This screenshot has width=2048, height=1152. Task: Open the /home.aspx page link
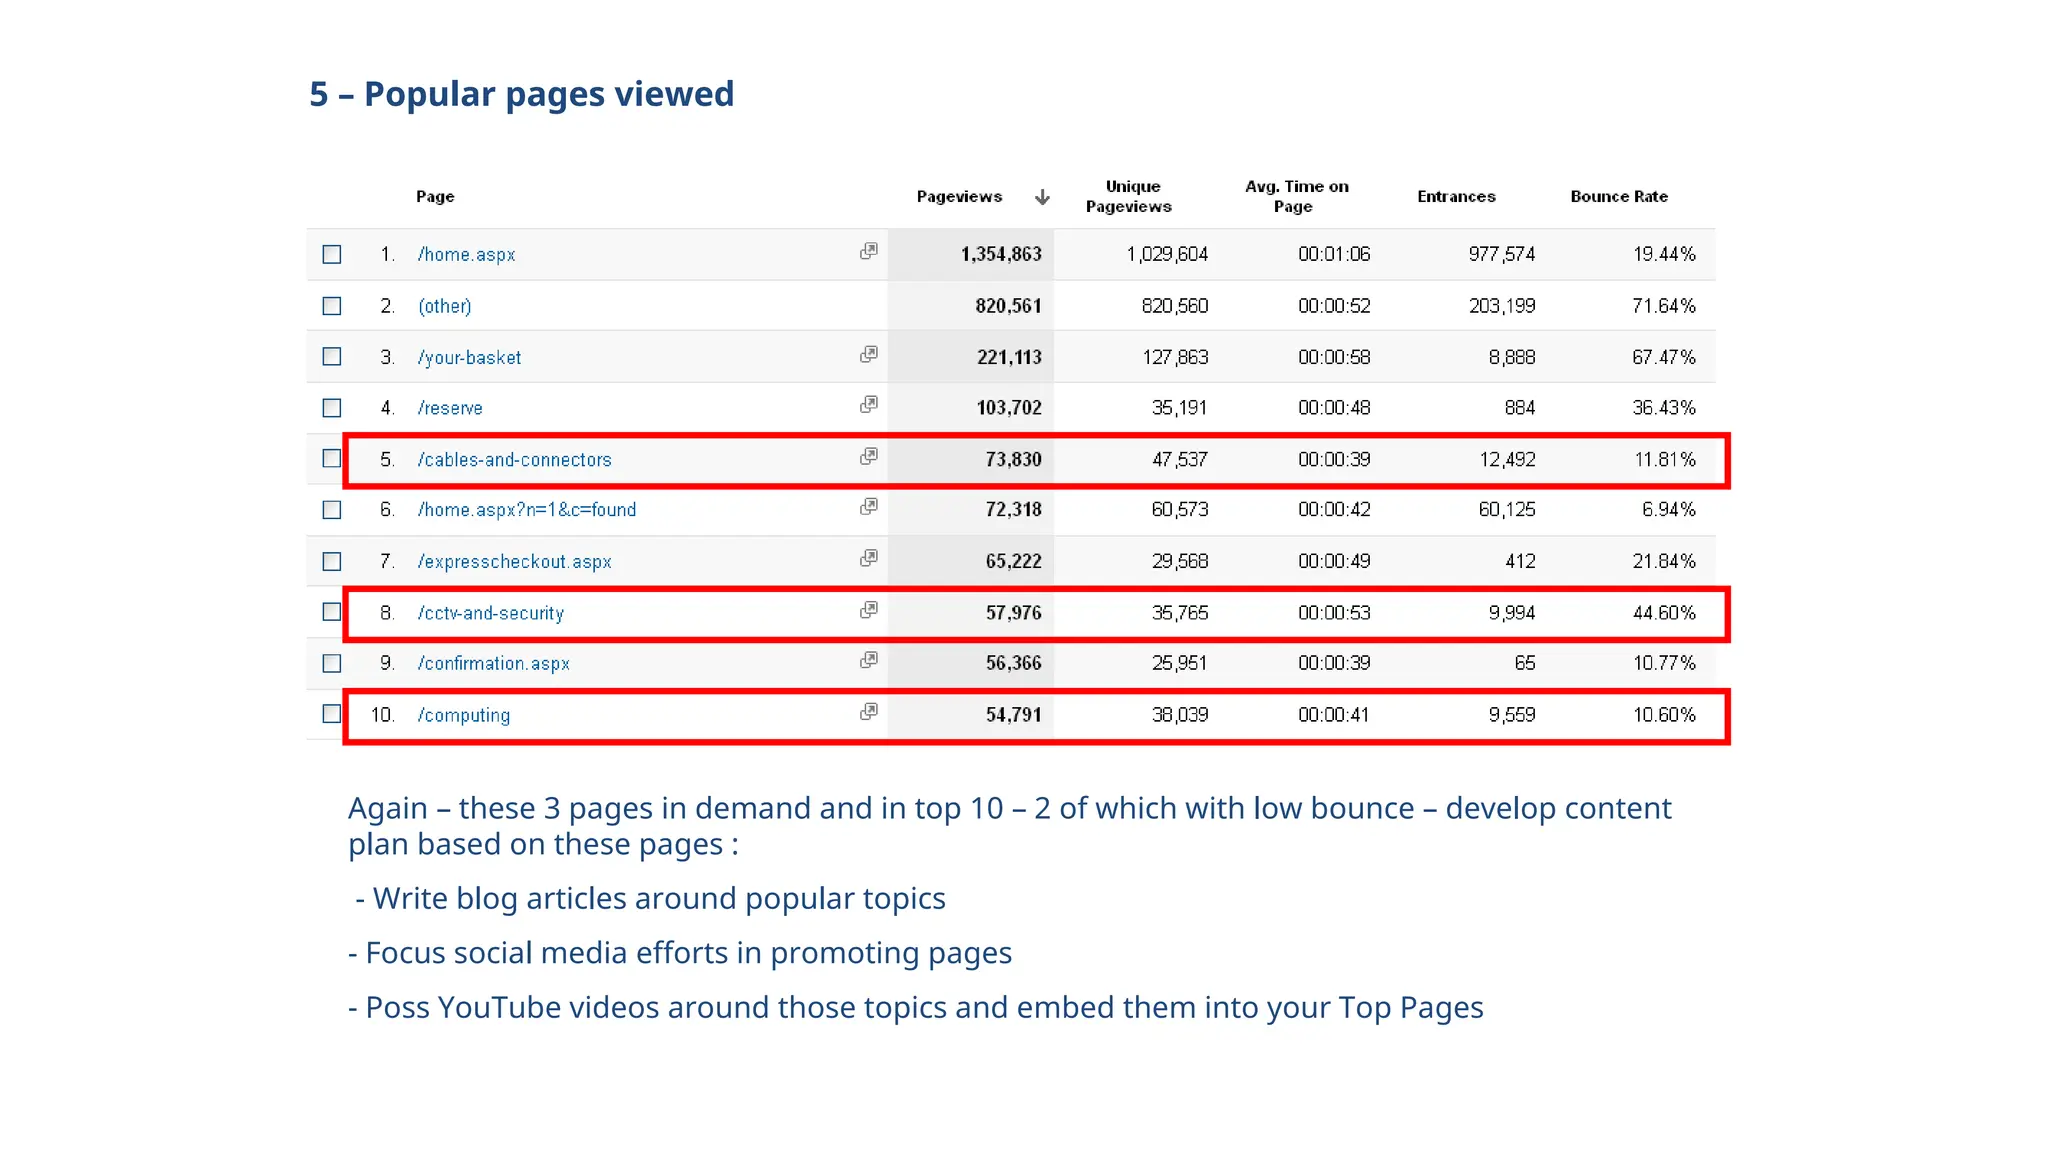(467, 255)
